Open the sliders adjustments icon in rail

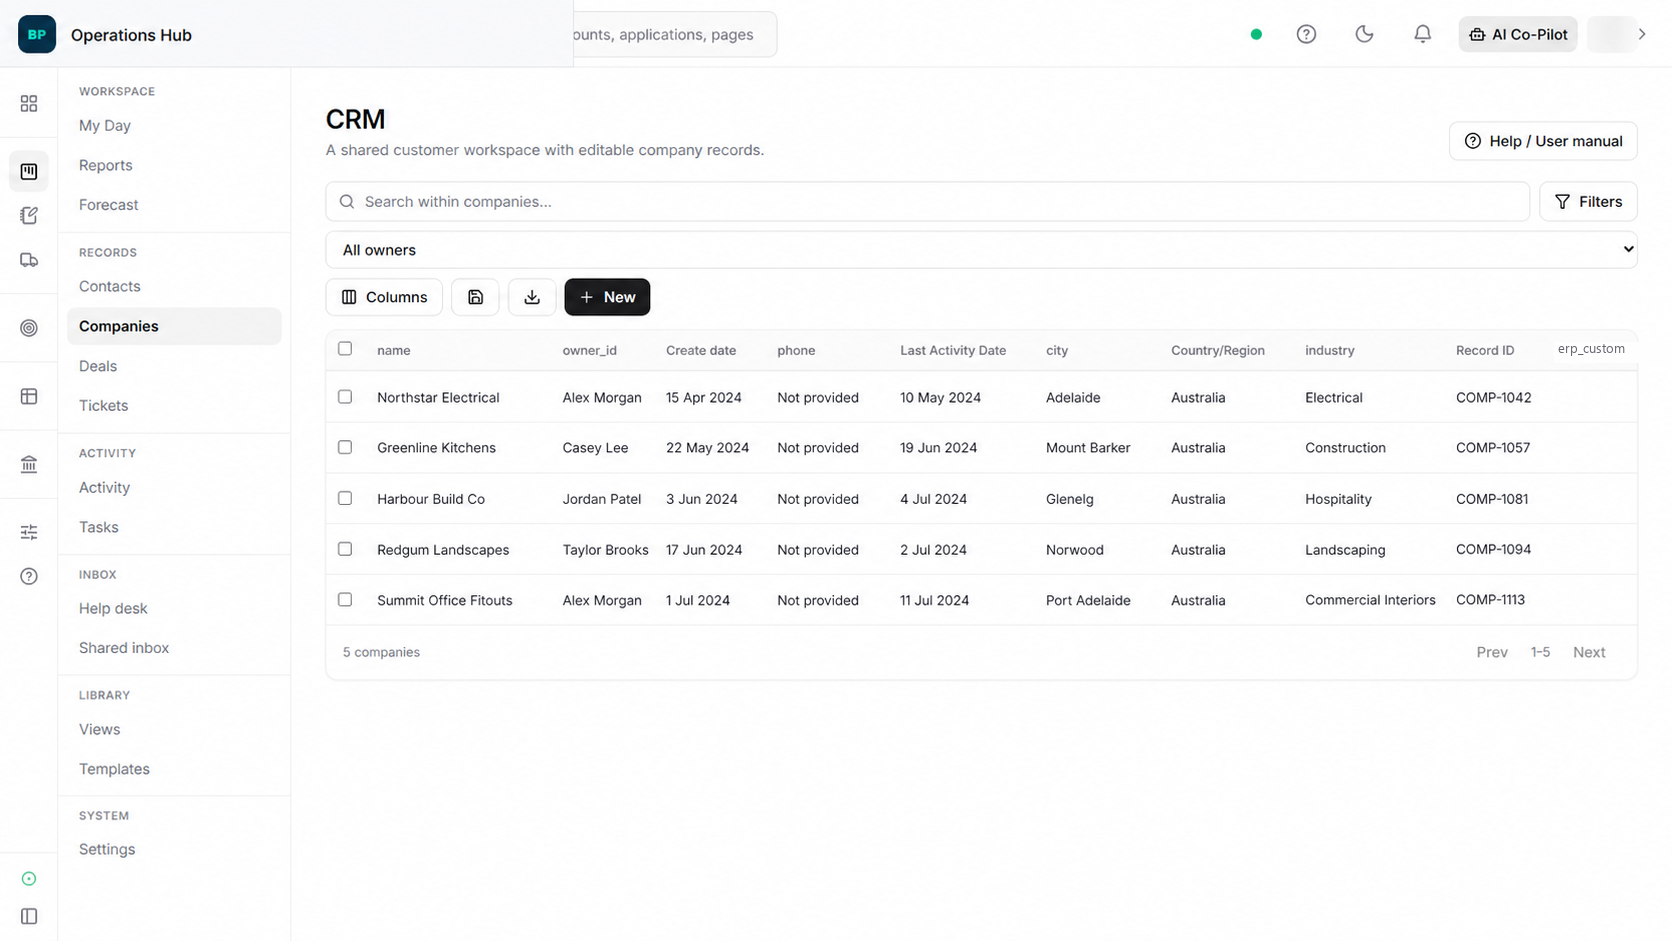pos(29,532)
